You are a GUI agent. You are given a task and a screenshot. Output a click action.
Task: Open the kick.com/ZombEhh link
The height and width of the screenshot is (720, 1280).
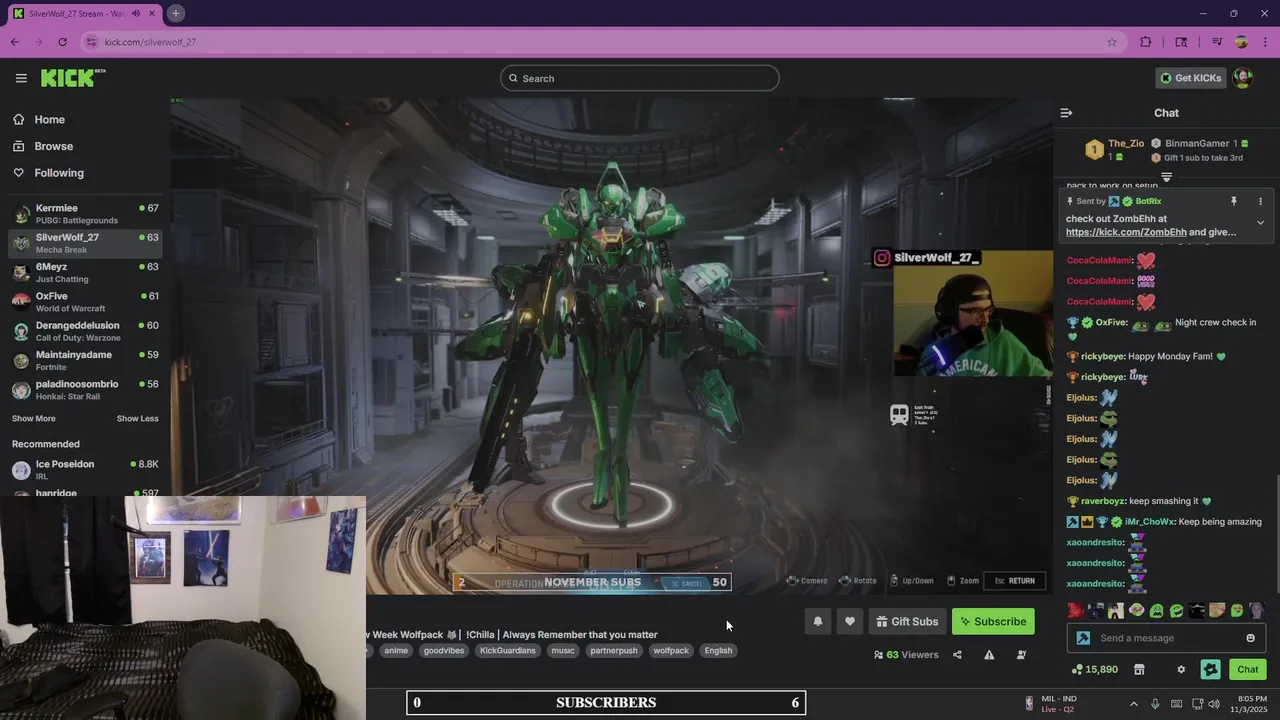(x=1125, y=232)
